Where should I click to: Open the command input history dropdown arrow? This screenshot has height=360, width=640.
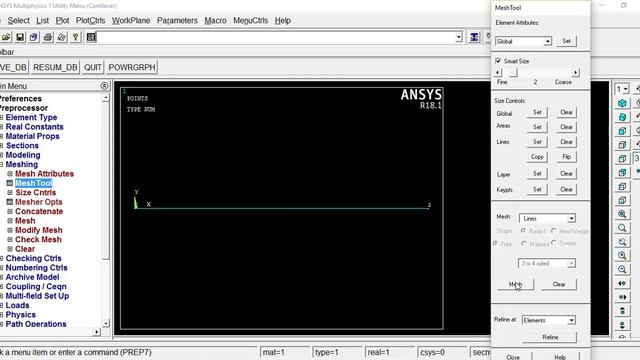(459, 38)
